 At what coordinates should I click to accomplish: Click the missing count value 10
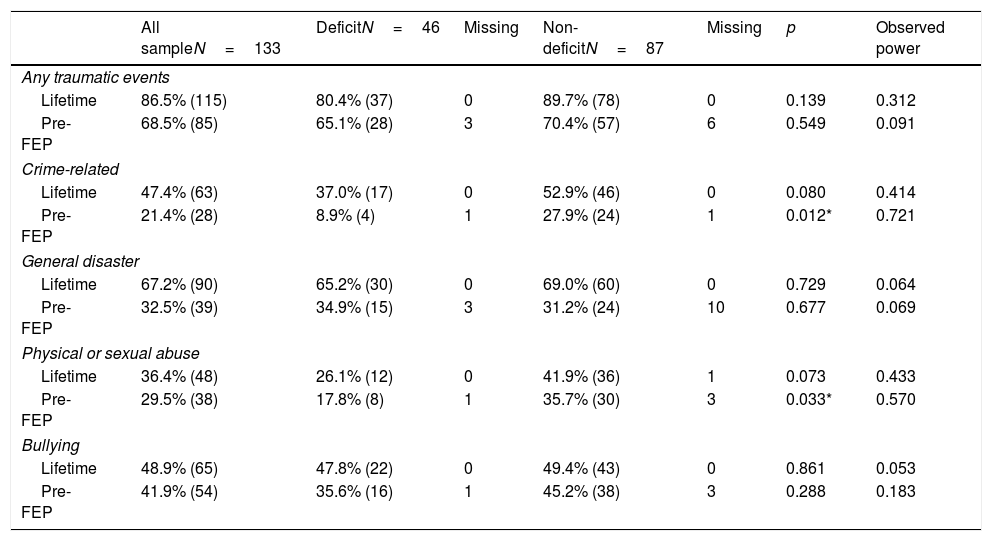715,308
